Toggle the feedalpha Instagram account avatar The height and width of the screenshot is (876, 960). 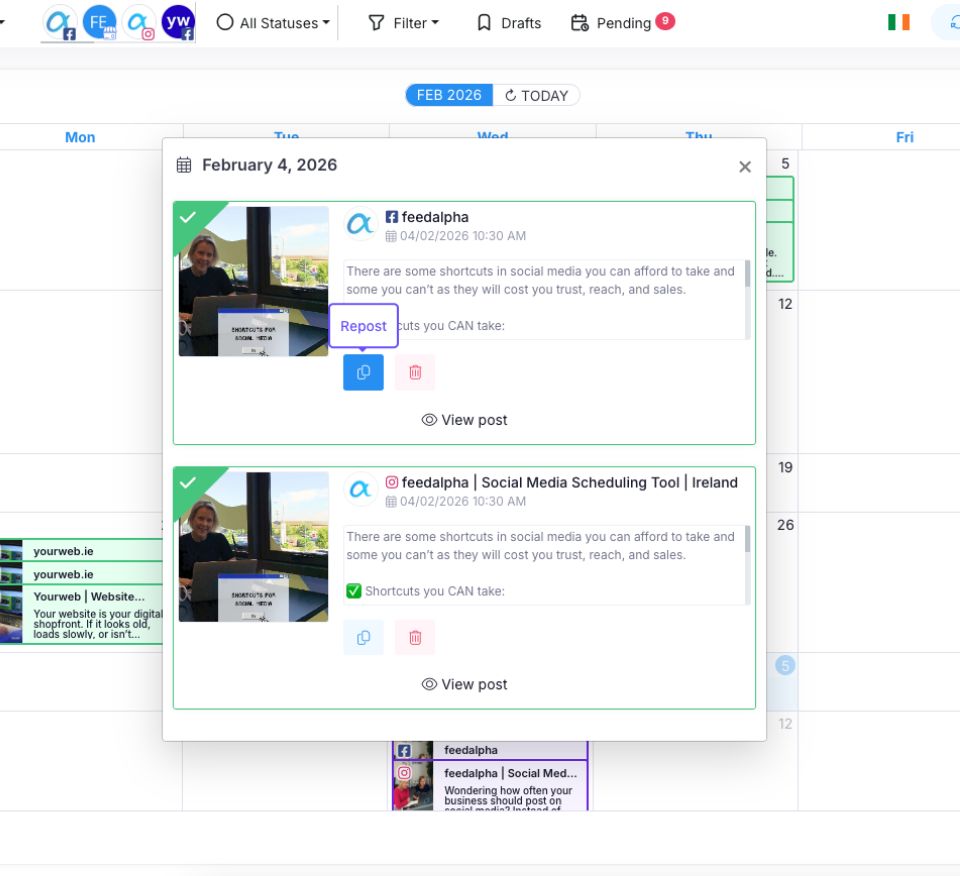tap(139, 23)
